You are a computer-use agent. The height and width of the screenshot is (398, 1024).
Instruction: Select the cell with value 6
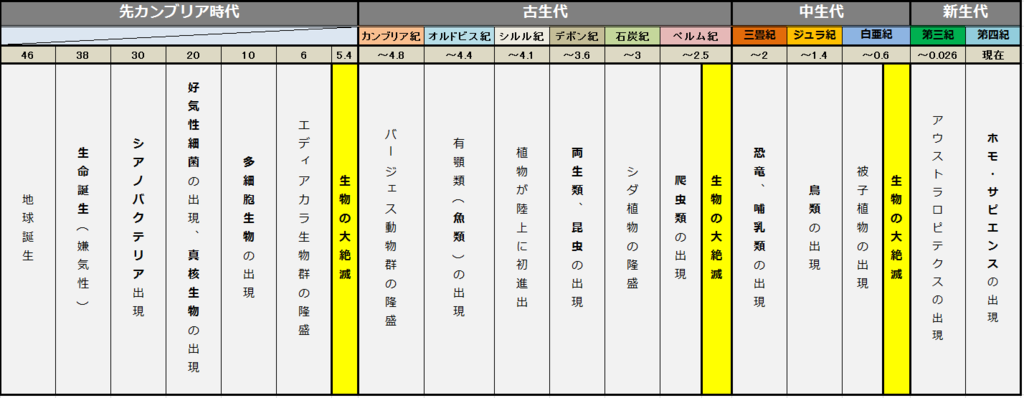pyautogui.click(x=304, y=55)
